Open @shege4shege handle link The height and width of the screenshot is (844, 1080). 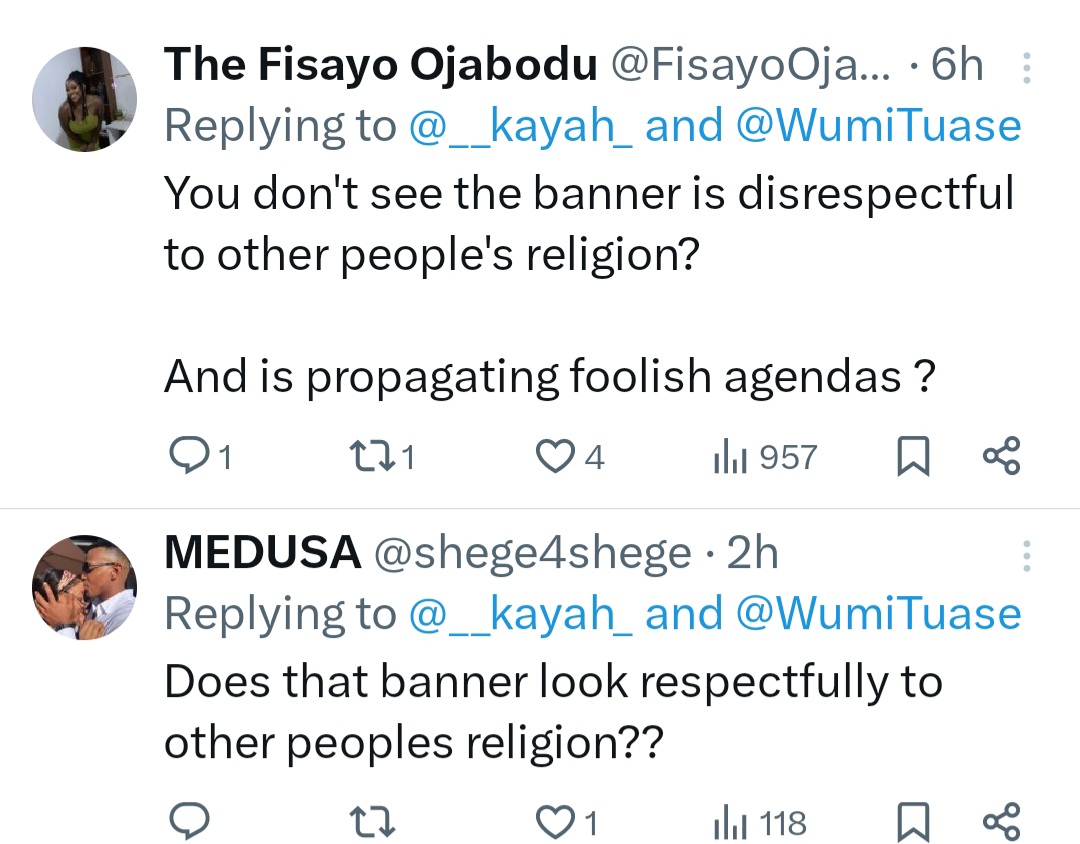[x=531, y=553]
